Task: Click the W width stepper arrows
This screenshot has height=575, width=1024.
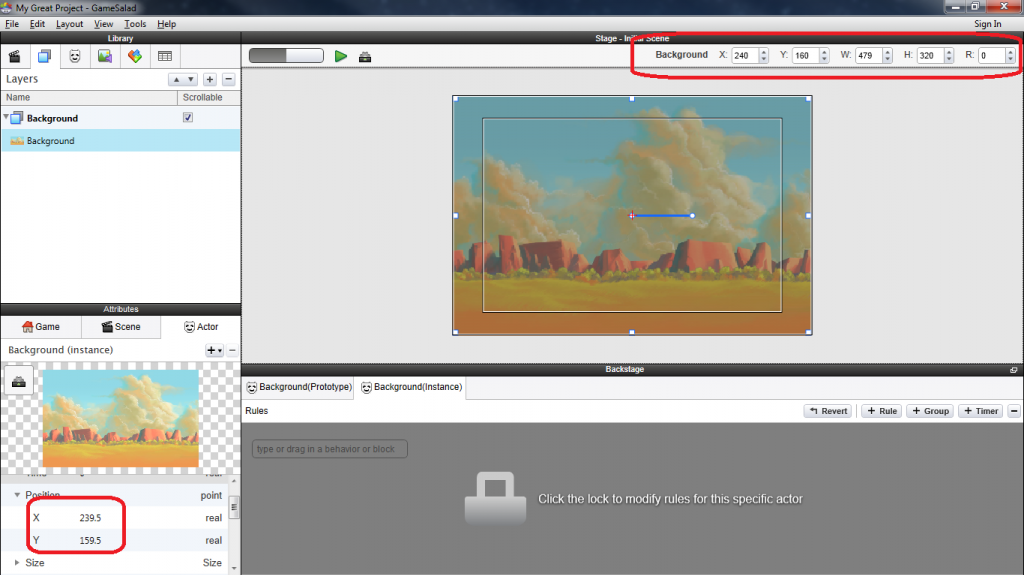Action: pyautogui.click(x=888, y=56)
